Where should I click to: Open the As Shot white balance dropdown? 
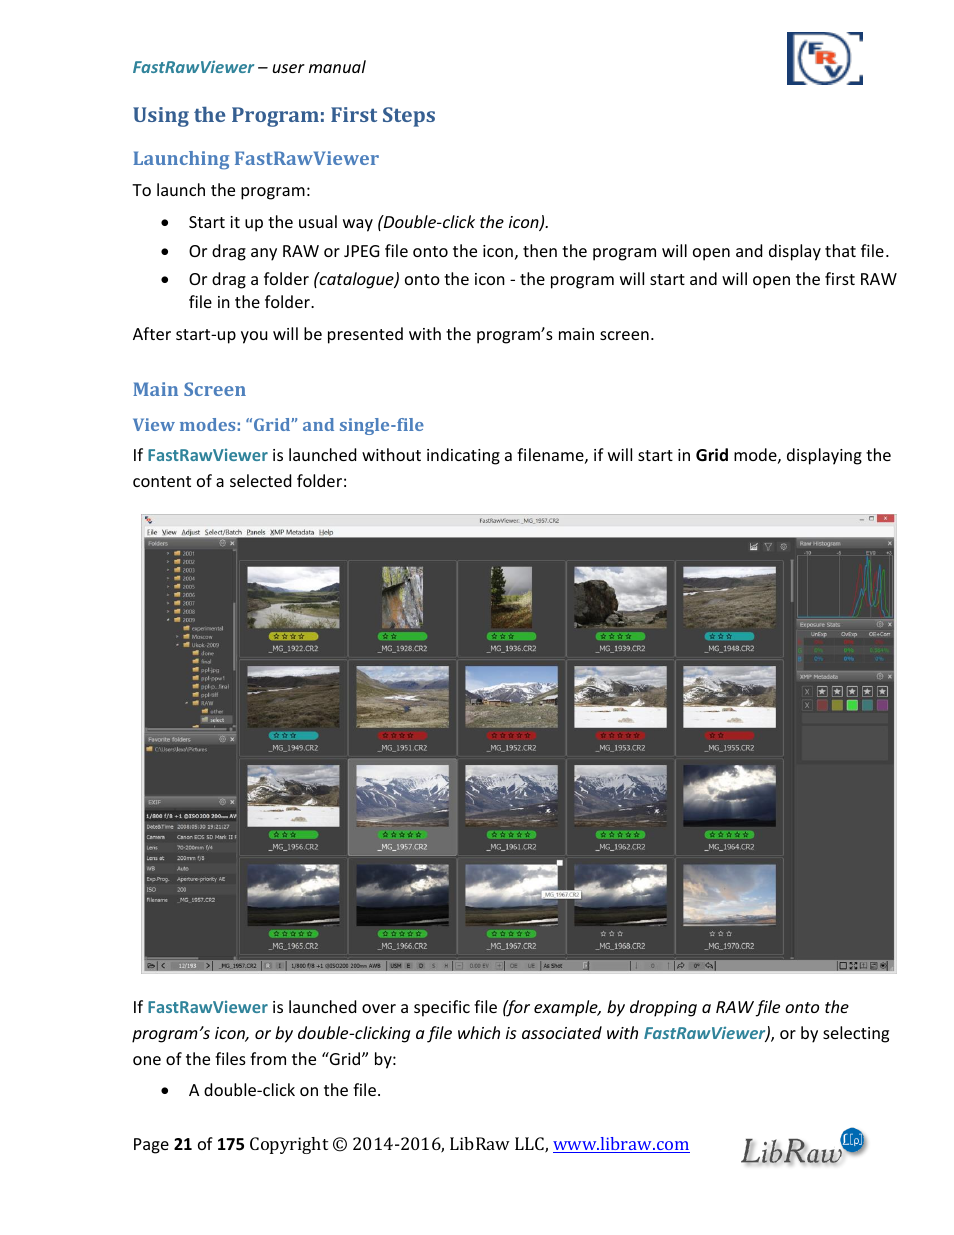[x=565, y=965]
